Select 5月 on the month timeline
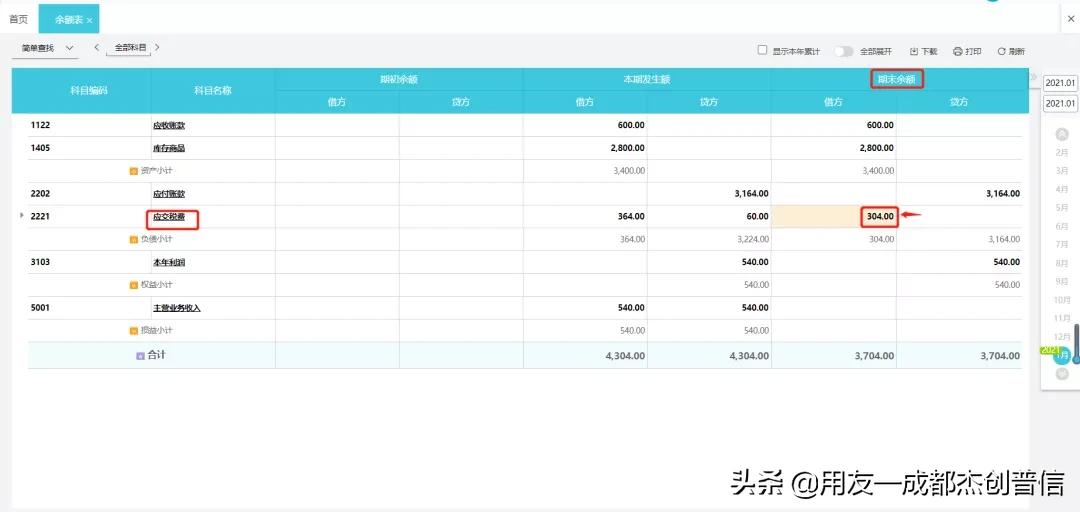 1061,207
